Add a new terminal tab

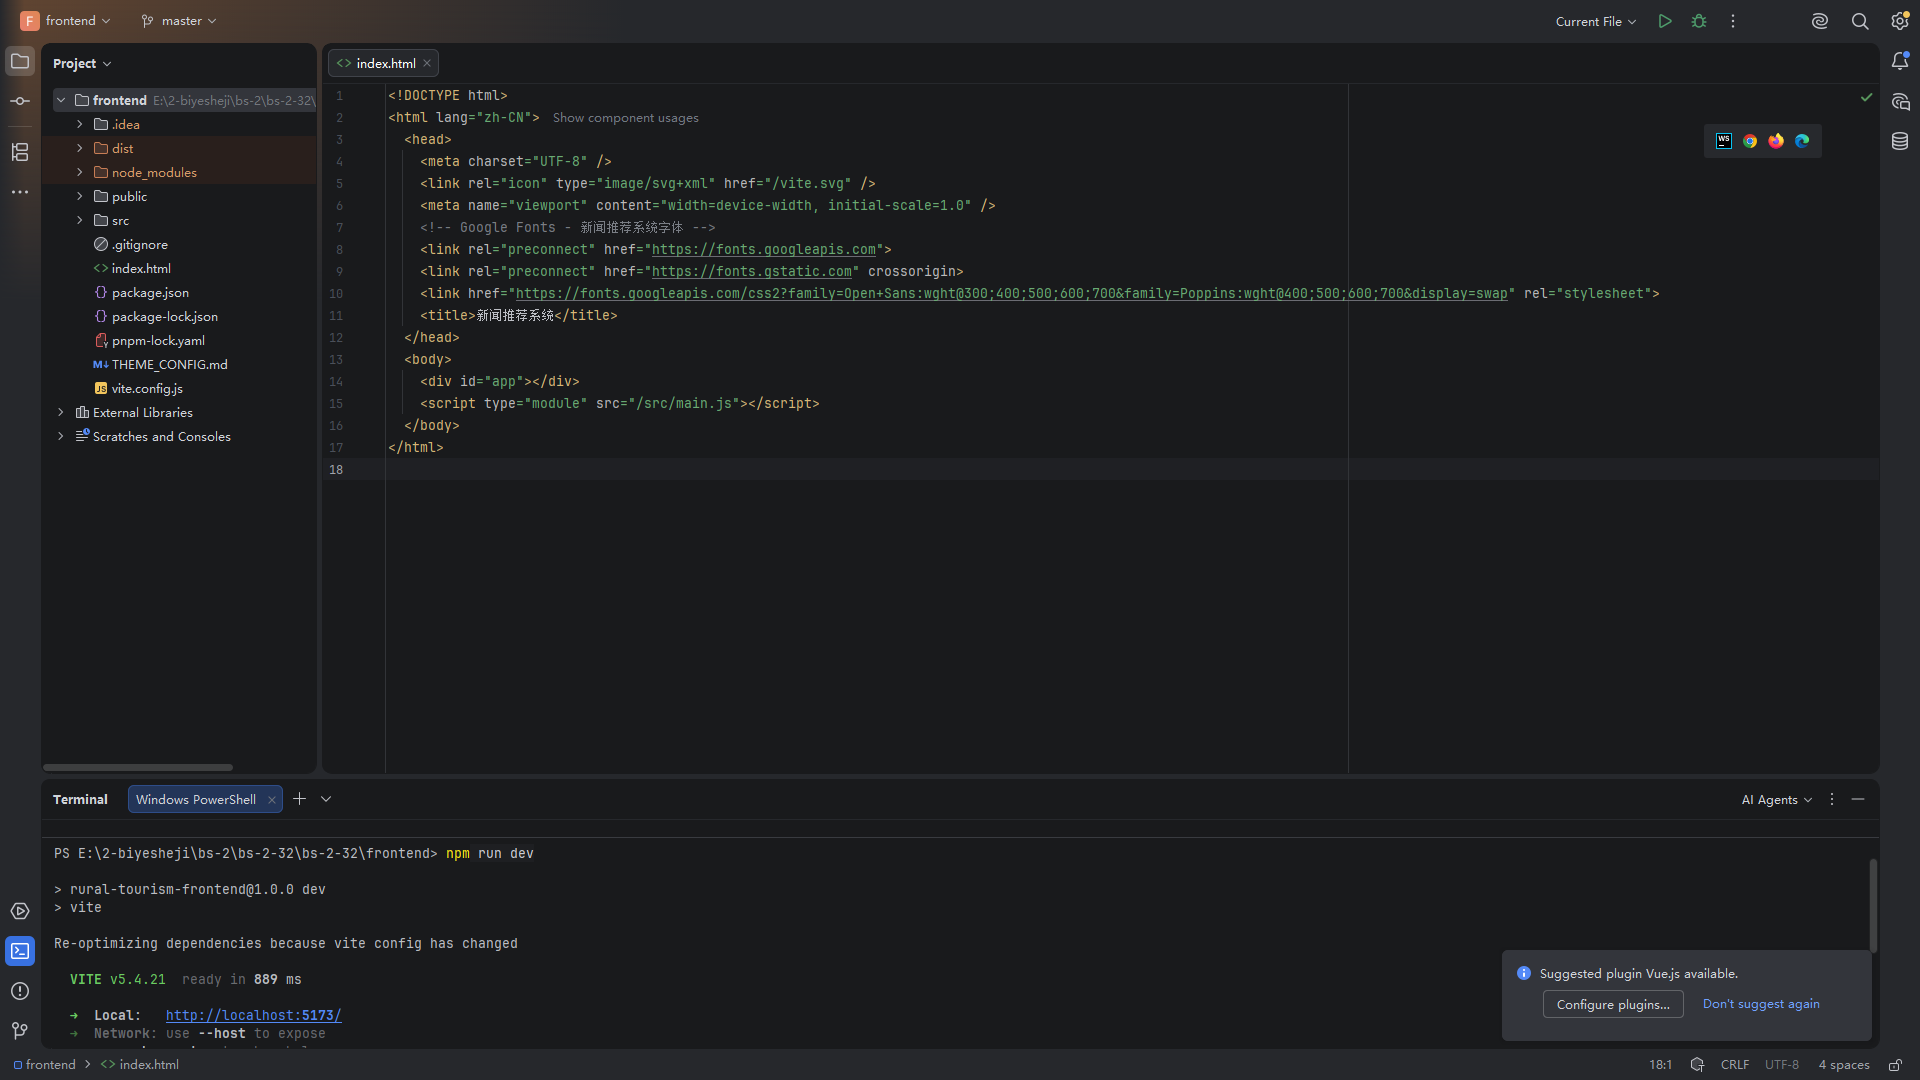tap(299, 799)
